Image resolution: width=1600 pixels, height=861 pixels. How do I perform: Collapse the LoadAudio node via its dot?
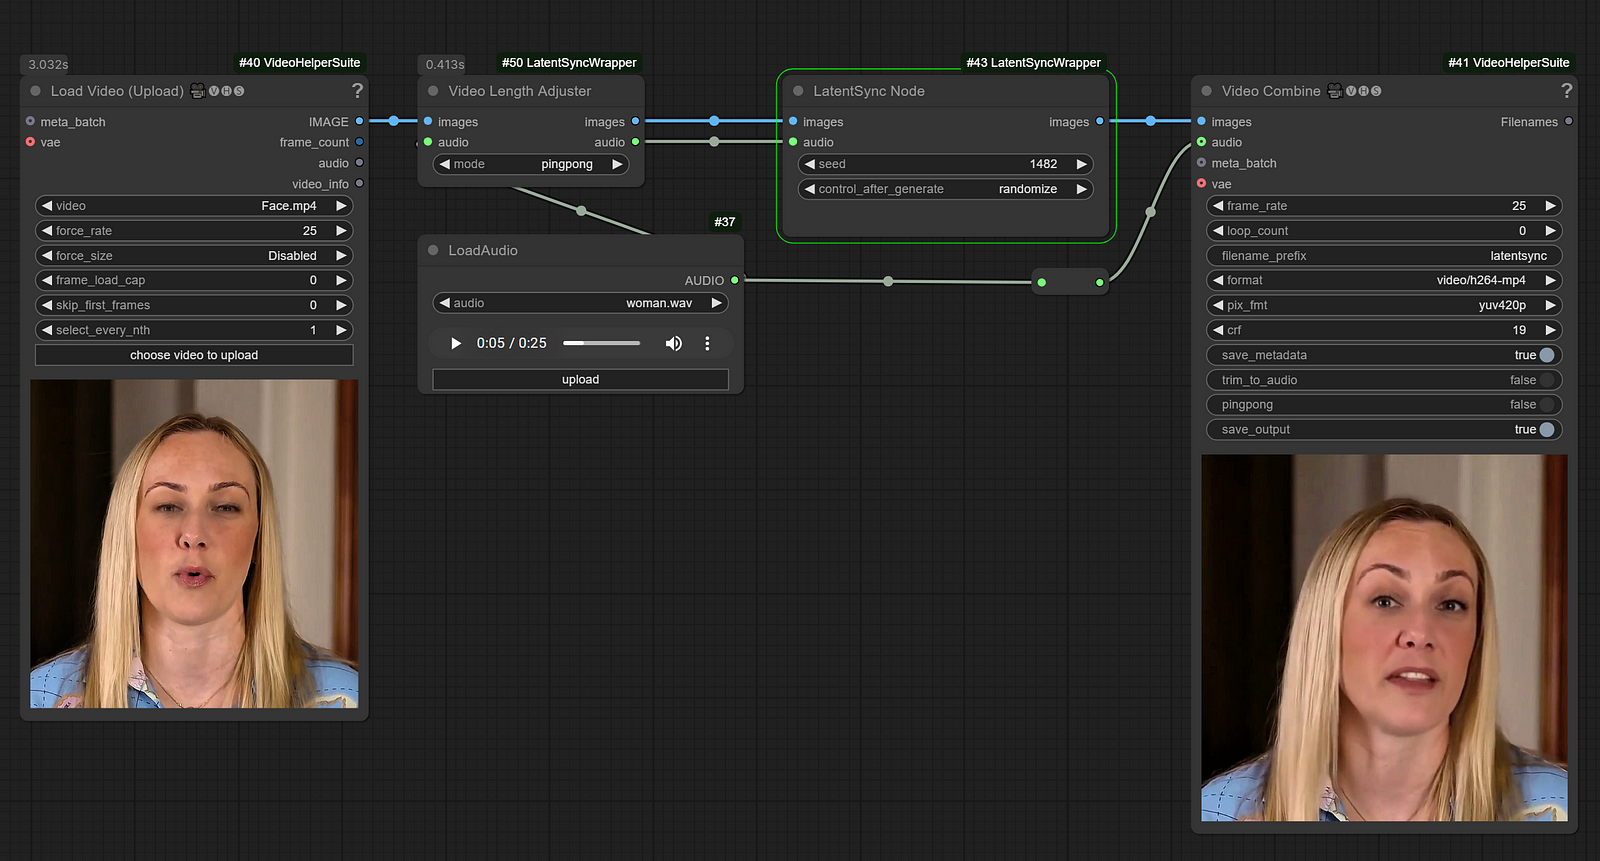tap(433, 250)
